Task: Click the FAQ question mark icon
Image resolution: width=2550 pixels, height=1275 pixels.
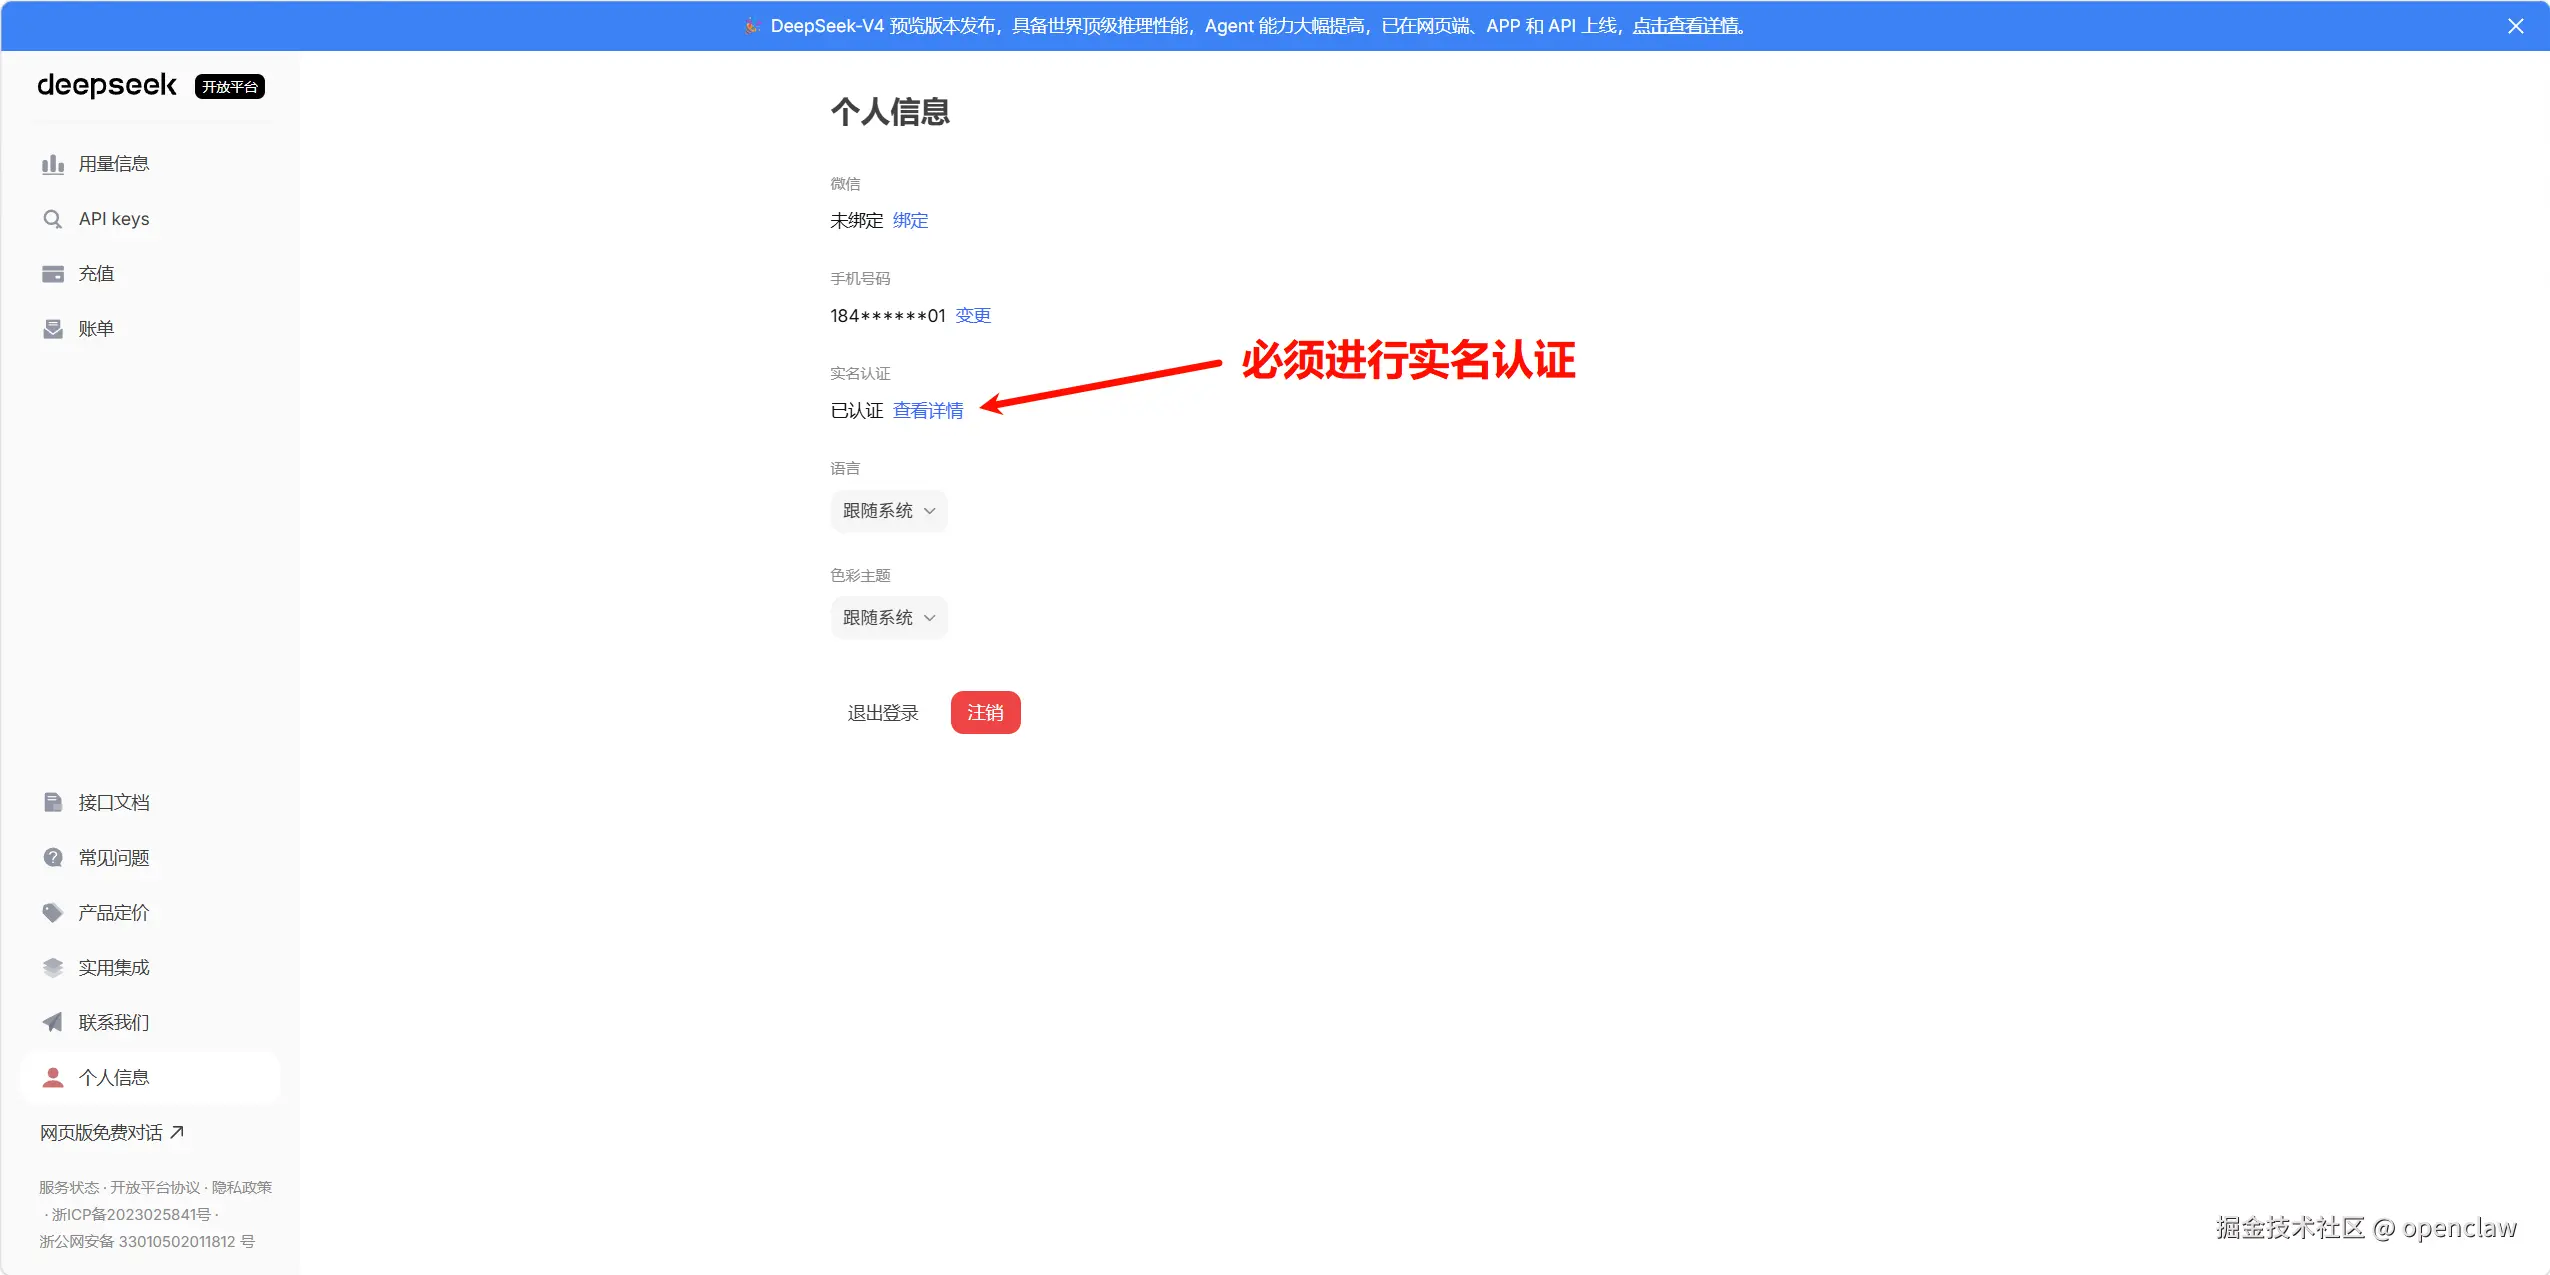Action: [53, 857]
